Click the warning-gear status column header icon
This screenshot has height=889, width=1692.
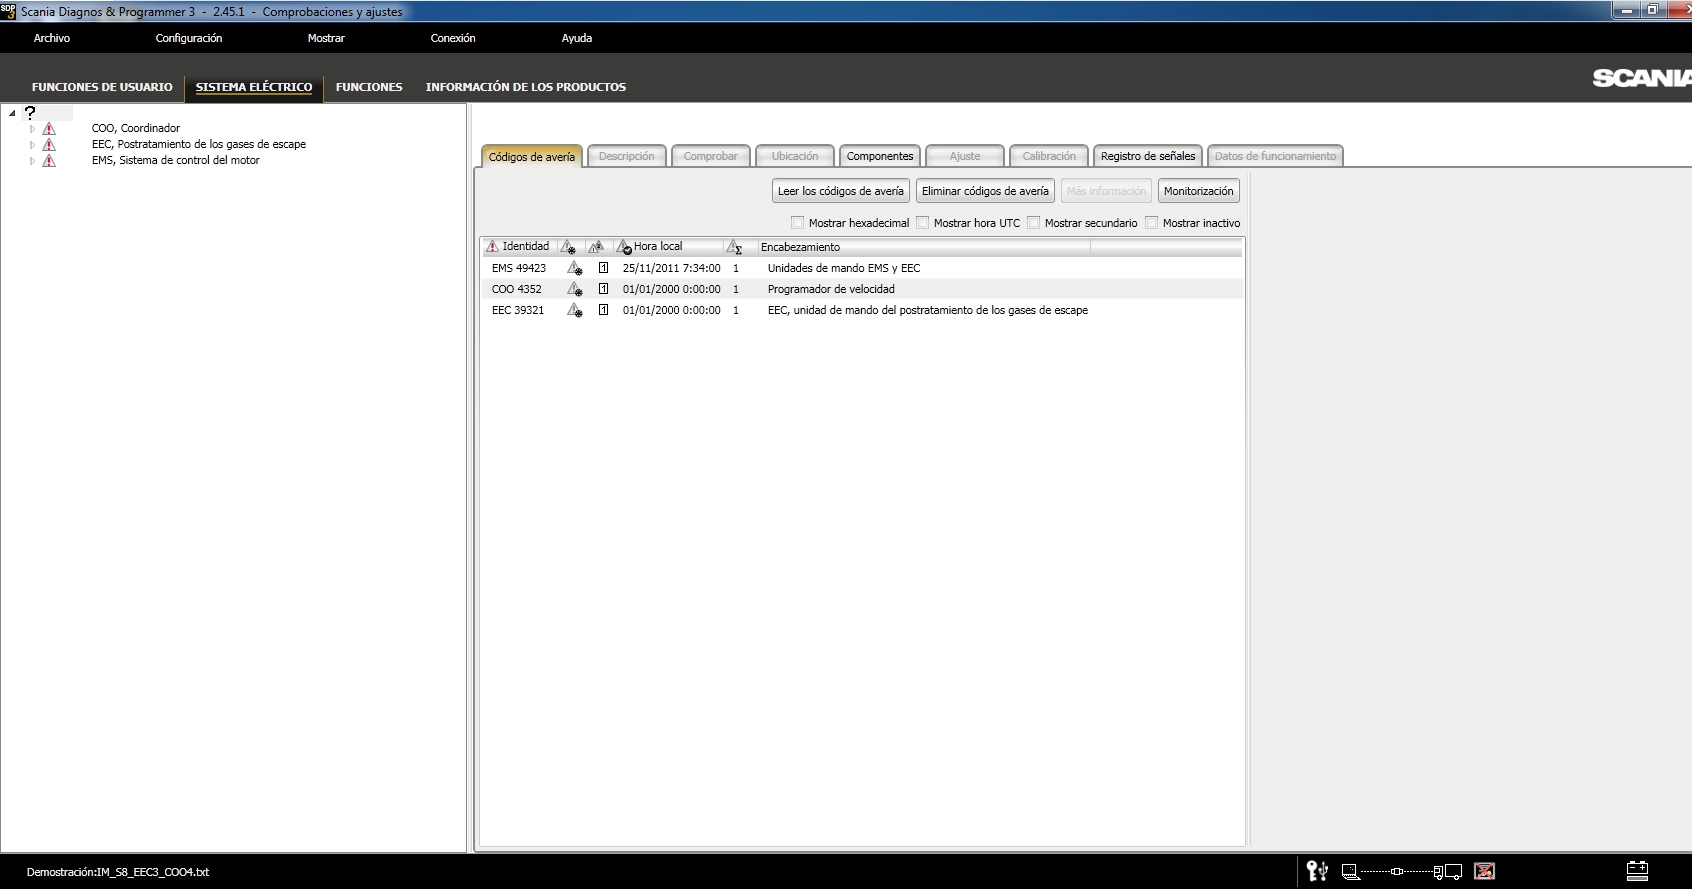[x=568, y=247]
